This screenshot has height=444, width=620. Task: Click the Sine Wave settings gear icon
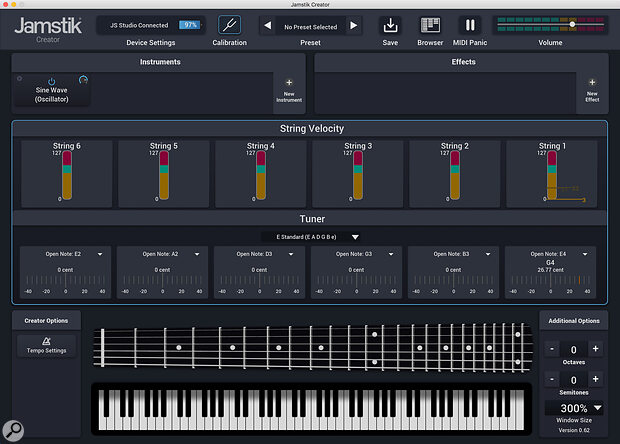tap(19, 78)
